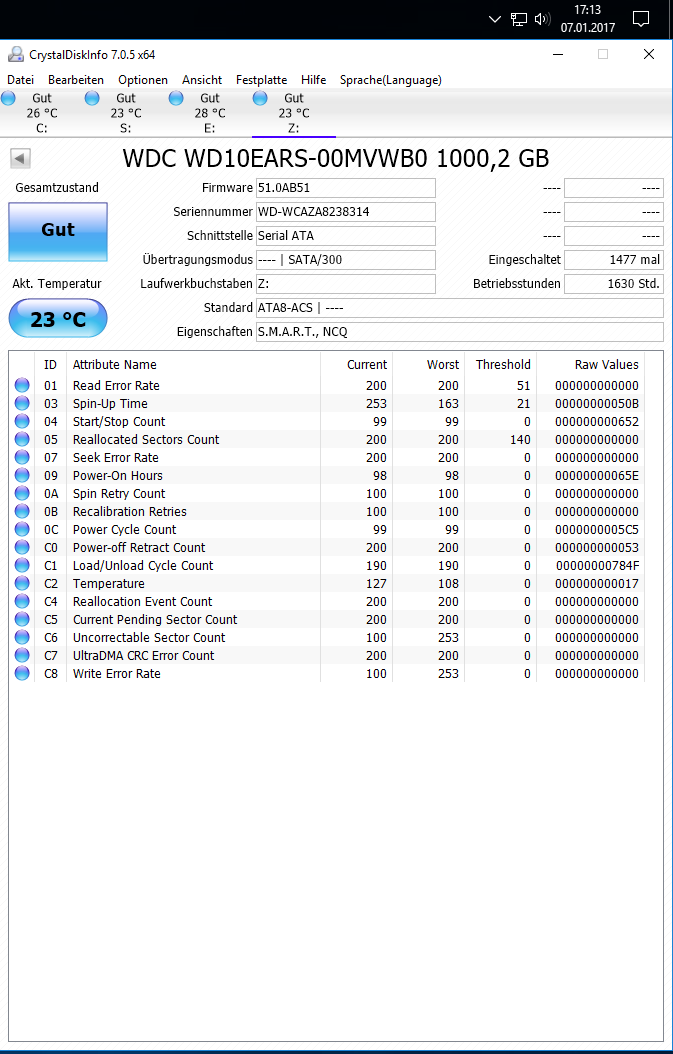The height and width of the screenshot is (1054, 673).
Task: Click the status orb for Spin Retry Count
Action: point(22,493)
